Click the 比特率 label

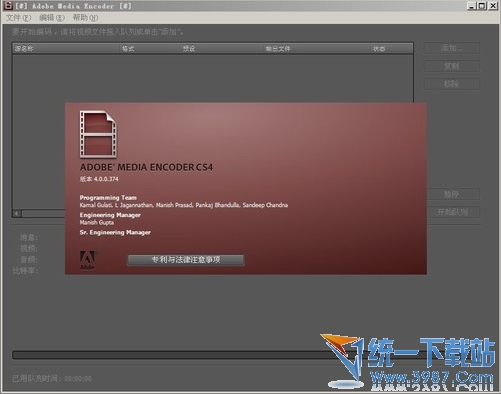[25, 271]
